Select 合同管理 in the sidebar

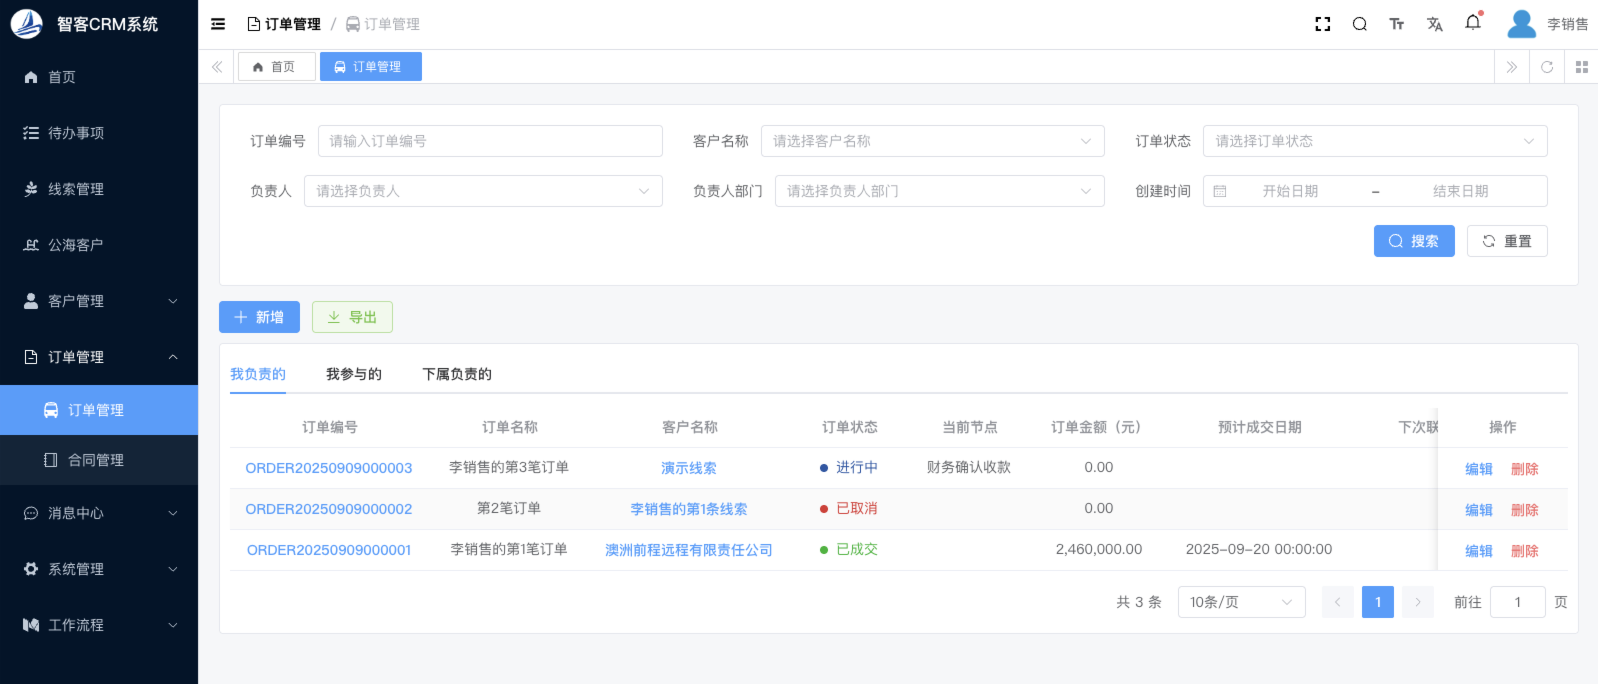[96, 460]
